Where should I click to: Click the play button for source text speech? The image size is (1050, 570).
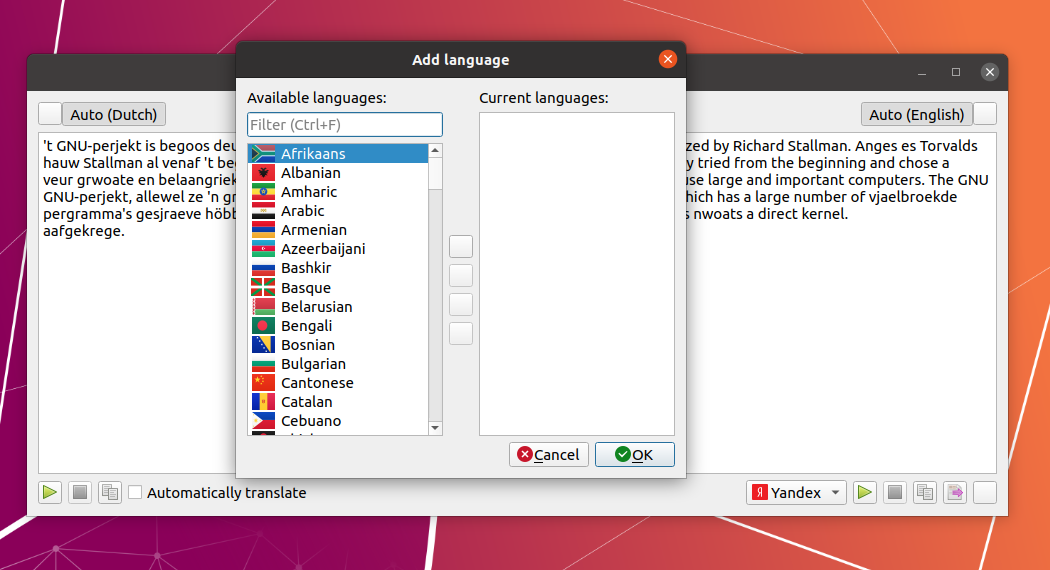[x=50, y=492]
